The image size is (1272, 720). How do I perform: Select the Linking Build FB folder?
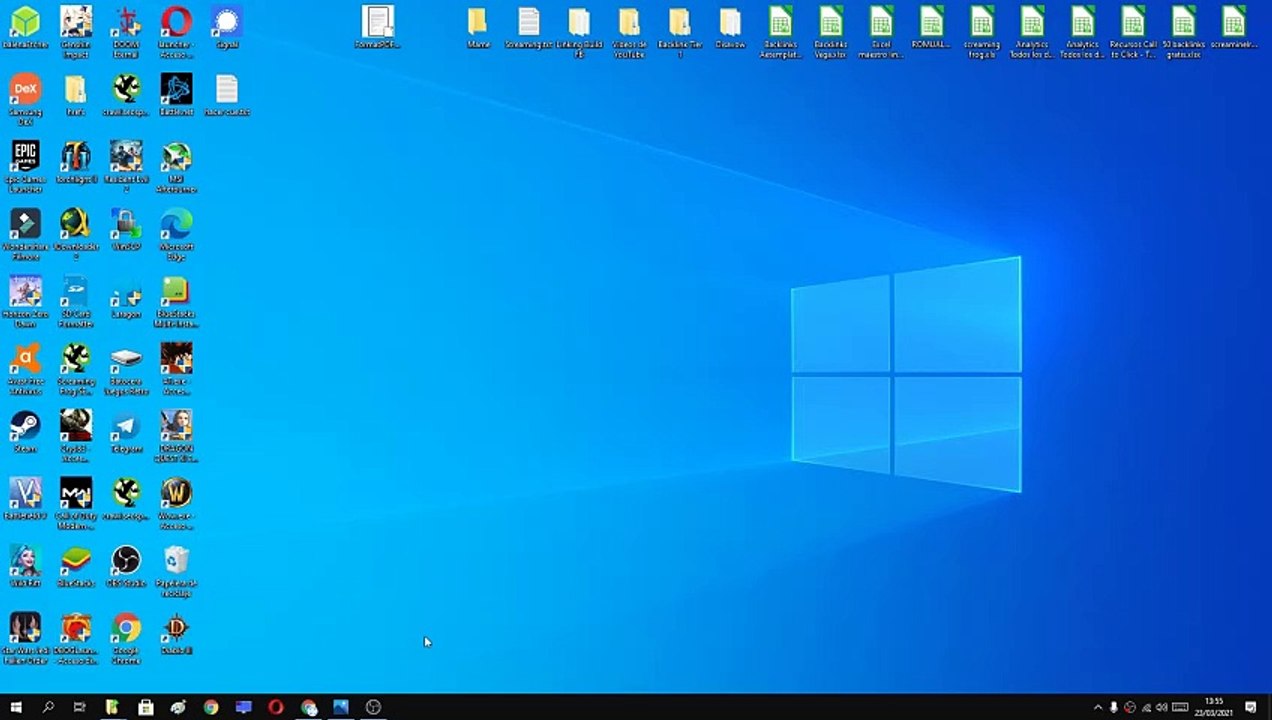pyautogui.click(x=579, y=30)
